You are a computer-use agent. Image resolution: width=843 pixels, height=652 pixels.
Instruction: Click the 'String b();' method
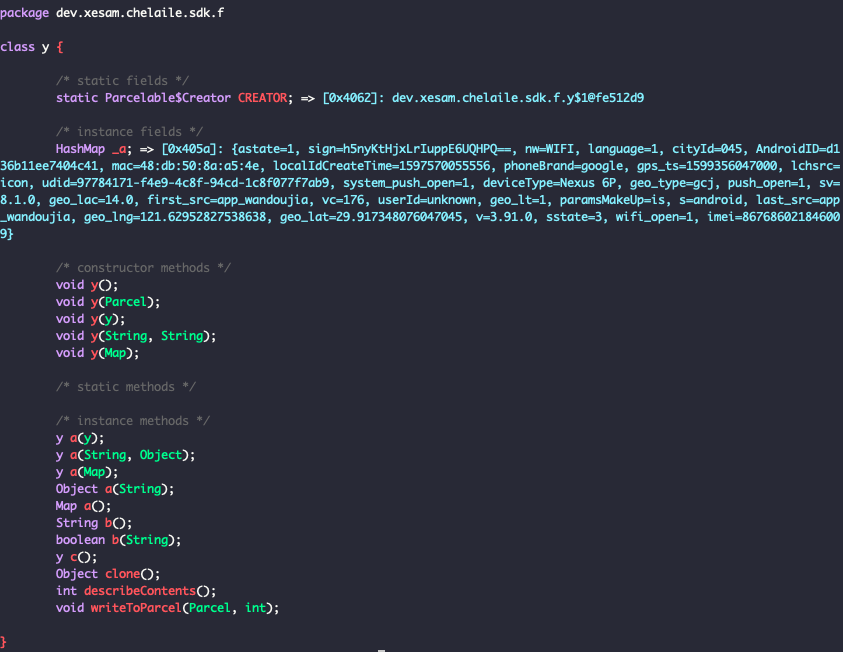pos(94,523)
